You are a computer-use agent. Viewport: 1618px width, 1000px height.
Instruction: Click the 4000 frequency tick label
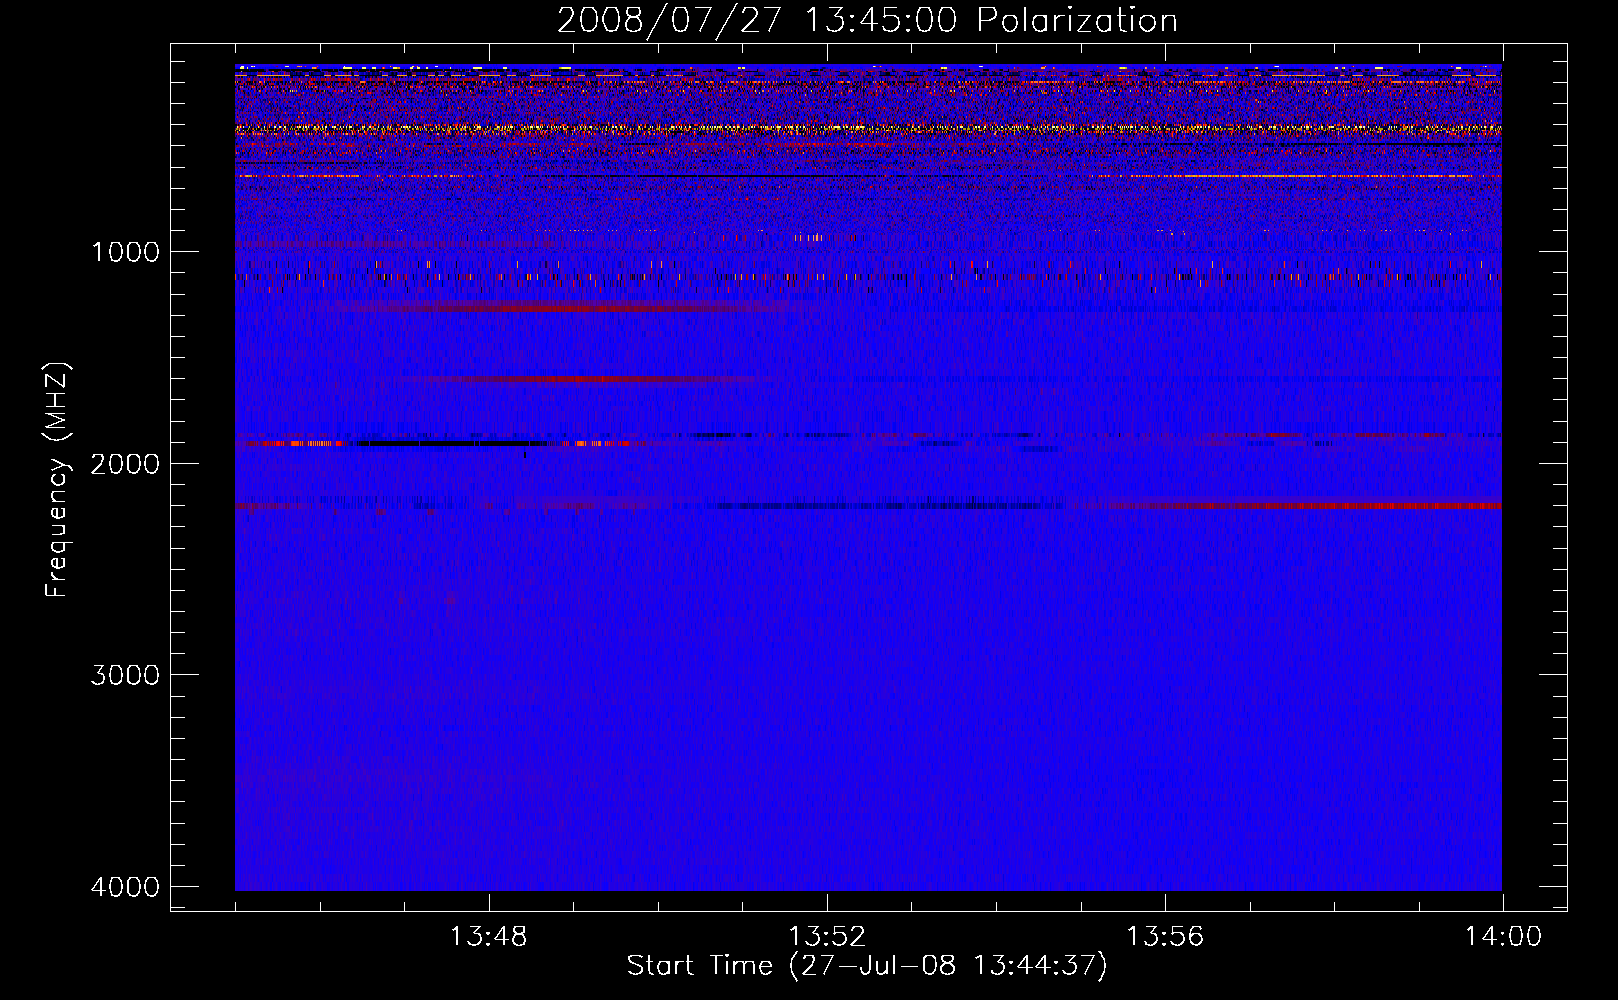pos(125,887)
